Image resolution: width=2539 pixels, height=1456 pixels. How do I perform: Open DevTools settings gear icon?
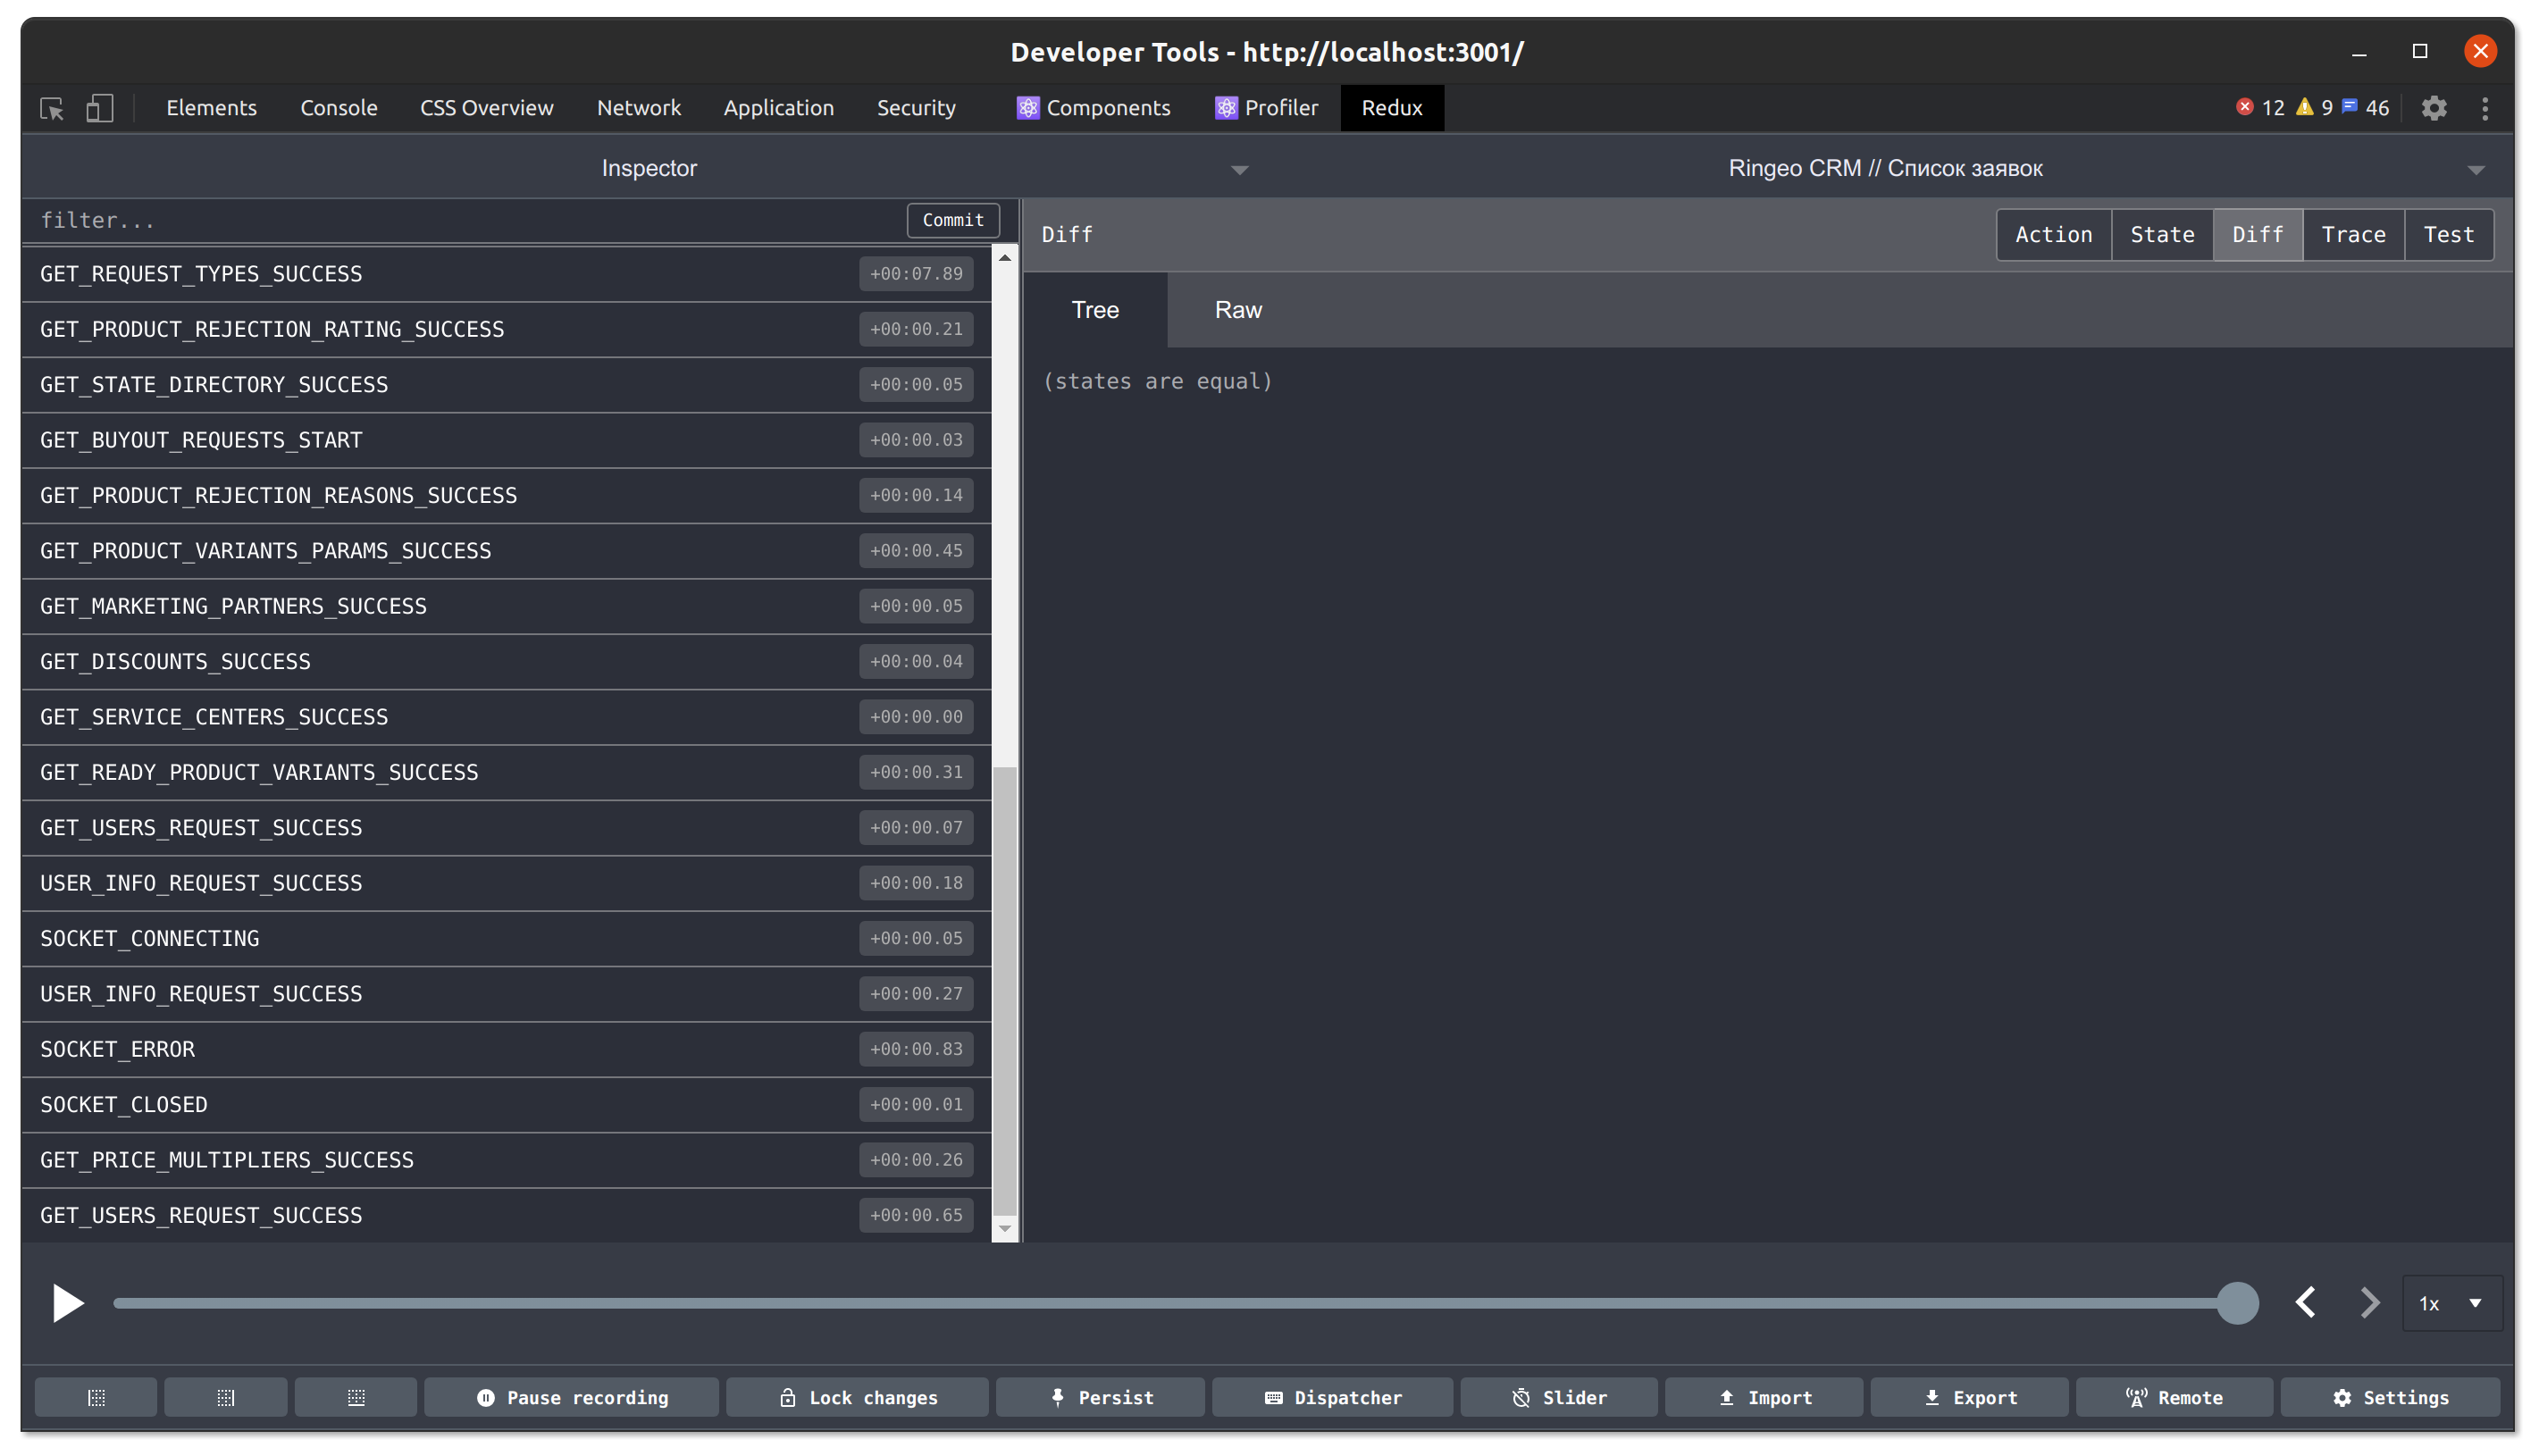pyautogui.click(x=2433, y=108)
